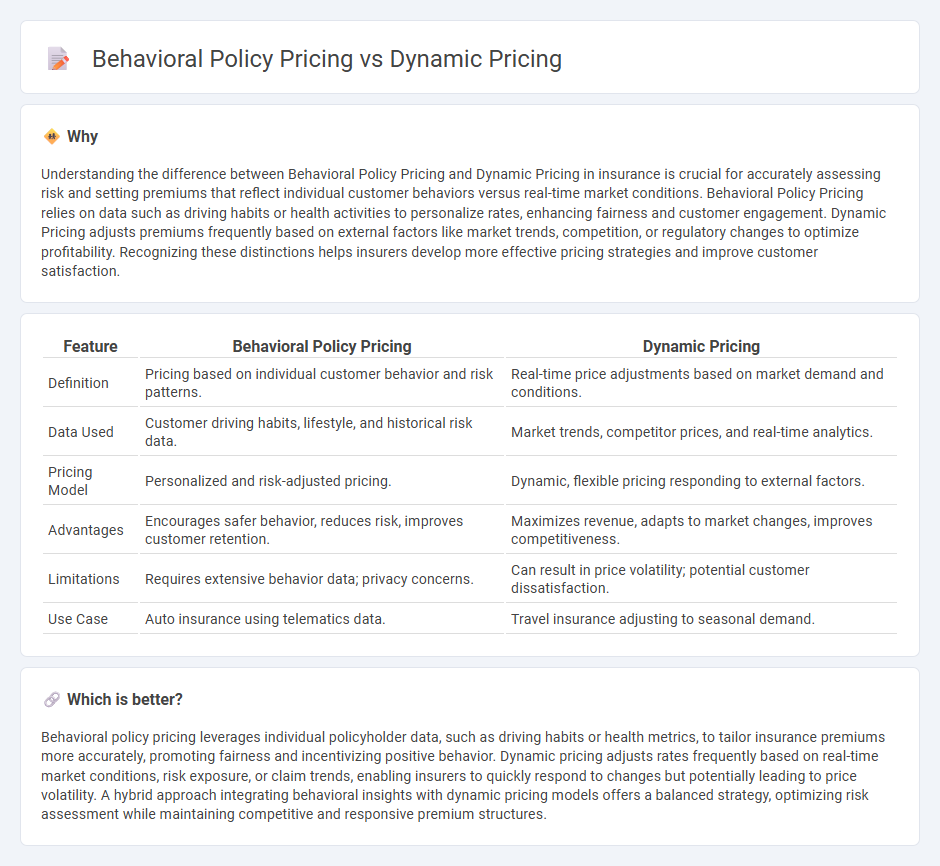Screen dimensions: 940x866
Task: Select the Use Case row label
Action: [78, 619]
